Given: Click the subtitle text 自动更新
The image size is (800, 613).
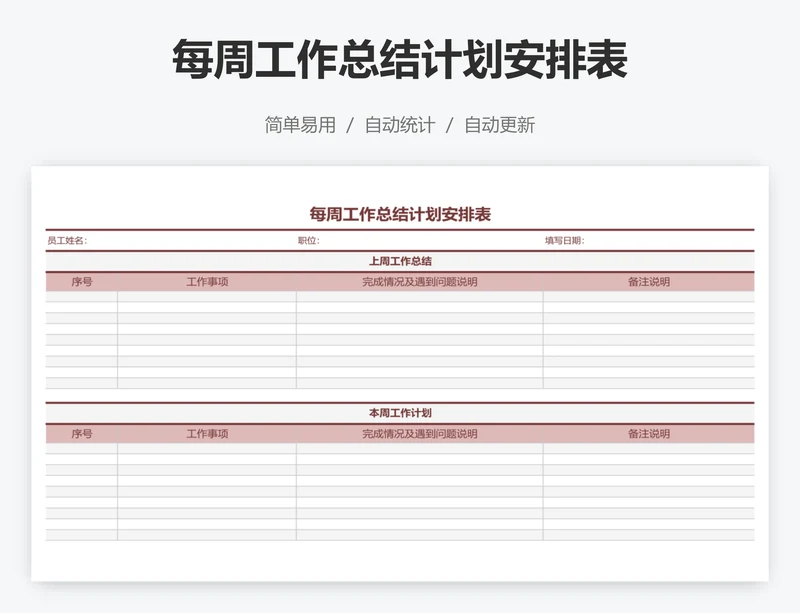Looking at the screenshot, I should (x=499, y=125).
